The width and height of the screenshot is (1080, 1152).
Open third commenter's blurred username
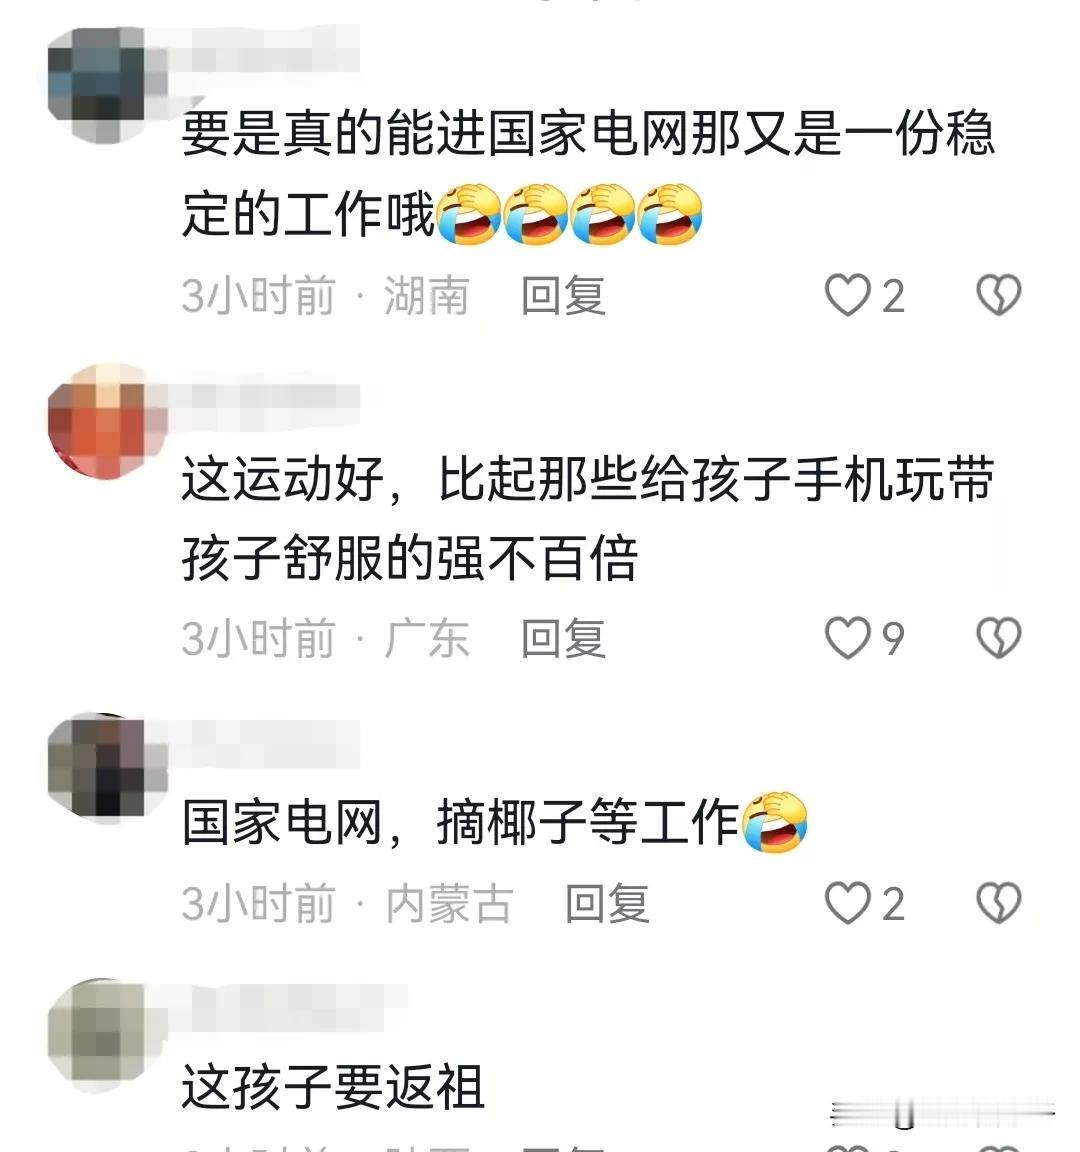pos(264,744)
